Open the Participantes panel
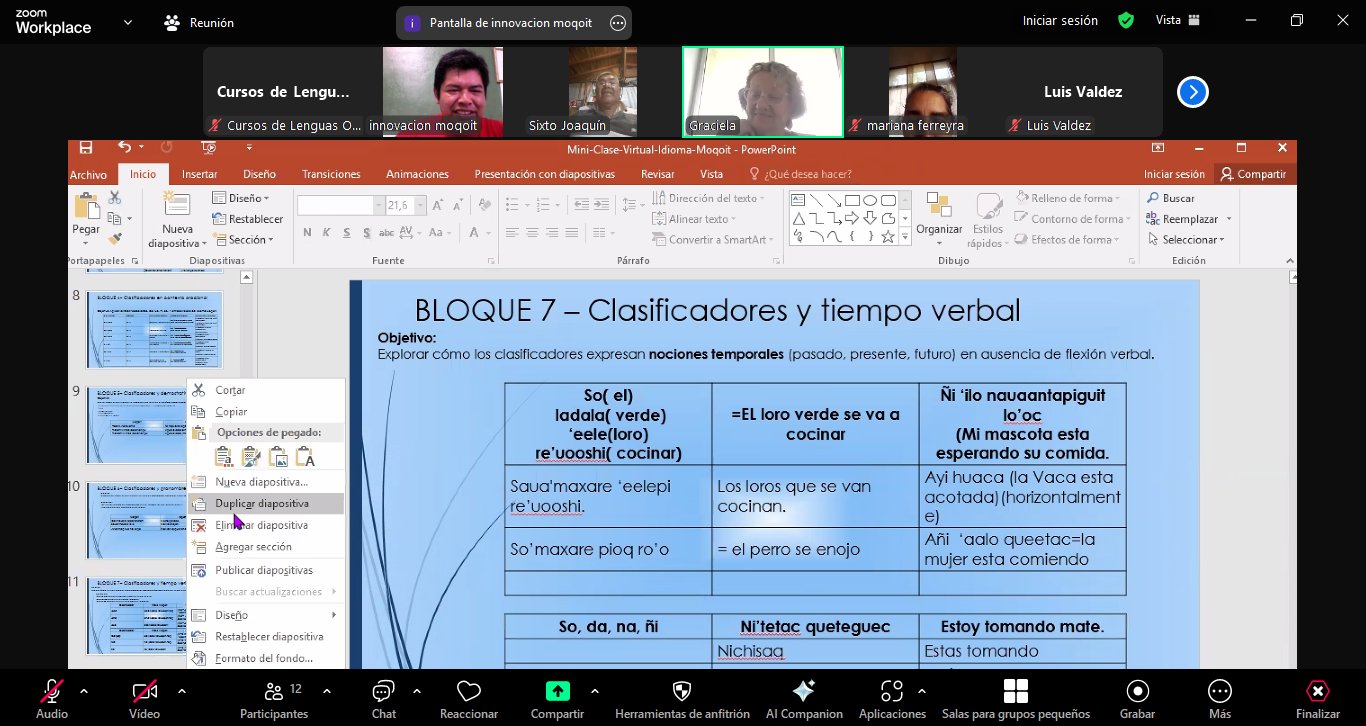Image resolution: width=1366 pixels, height=726 pixels. (x=274, y=692)
